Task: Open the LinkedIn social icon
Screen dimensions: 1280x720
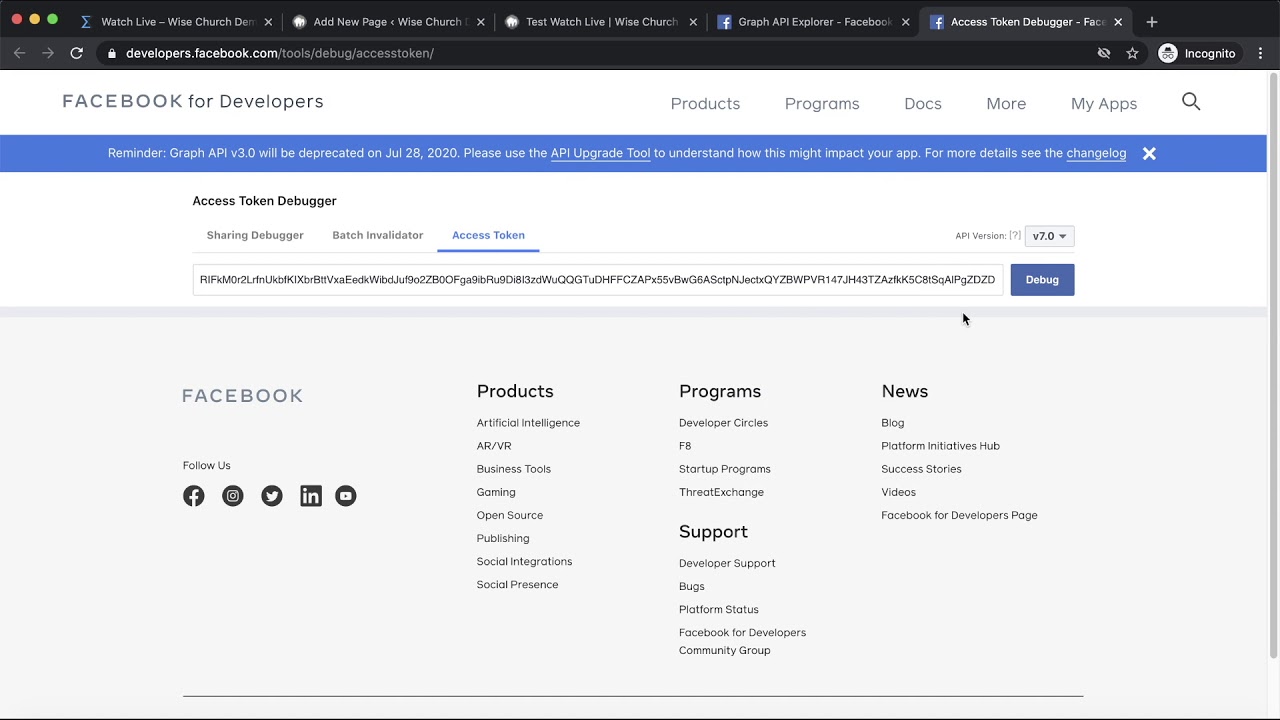Action: tap(311, 496)
